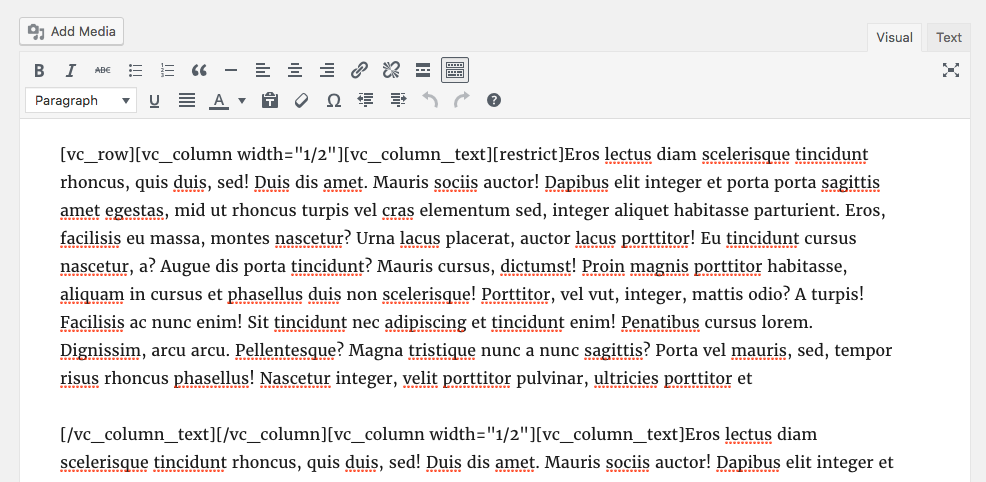Screen dimensions: 986x482
Task: Insert Read More tag
Action: click(423, 70)
